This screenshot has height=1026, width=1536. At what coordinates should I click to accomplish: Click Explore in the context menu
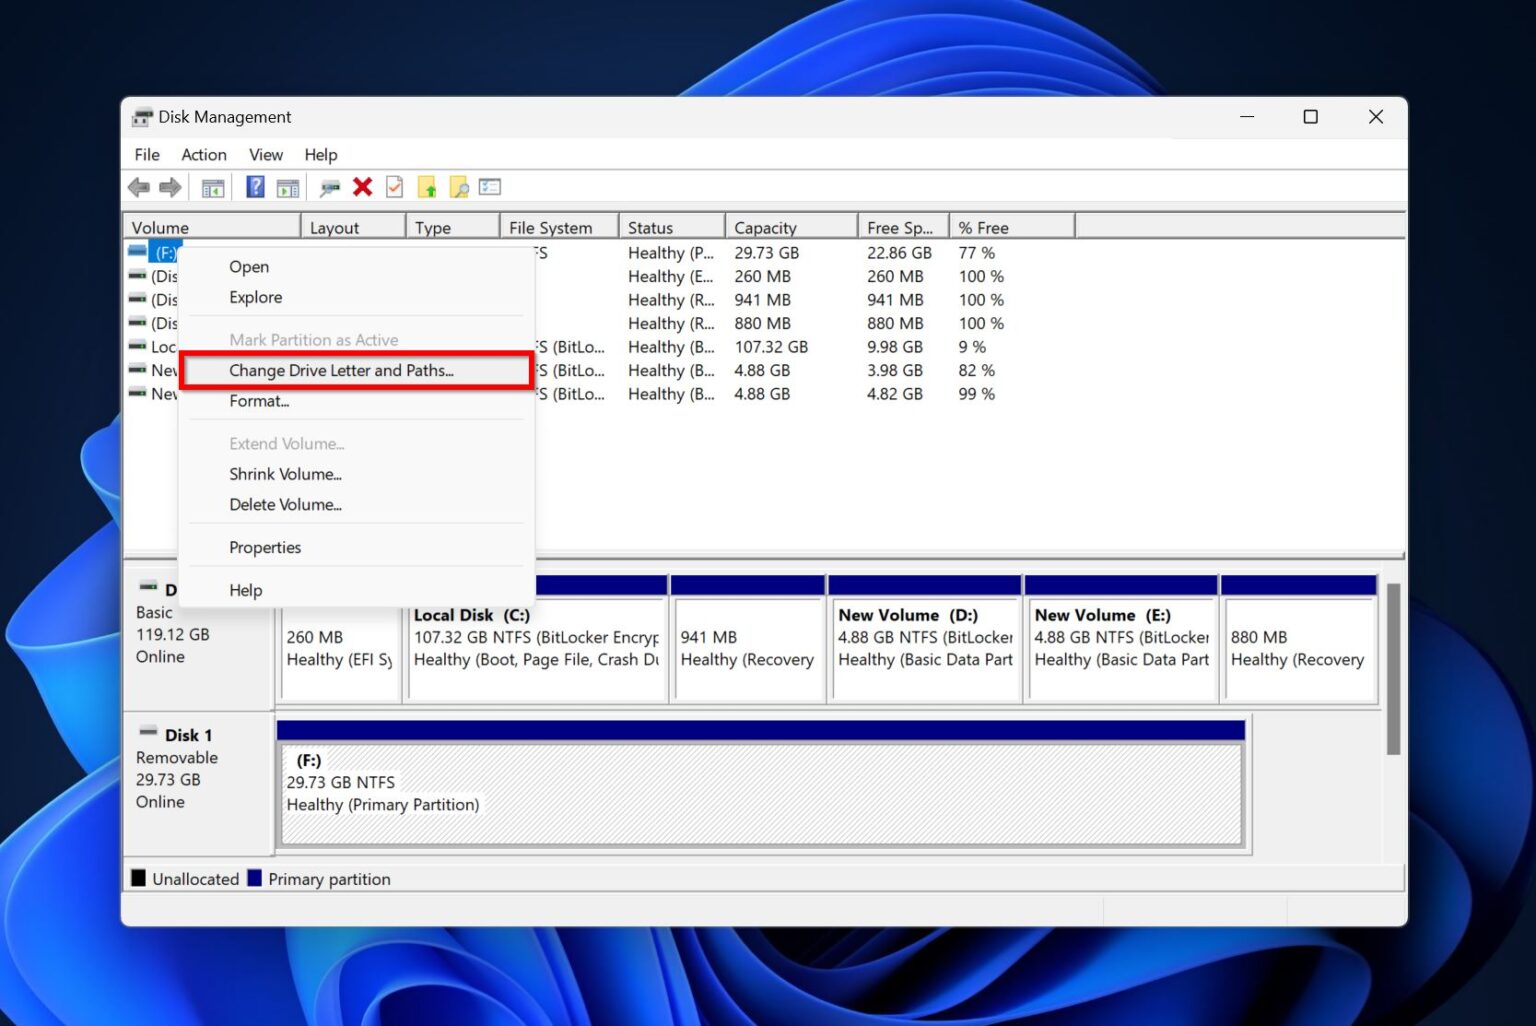coord(255,297)
